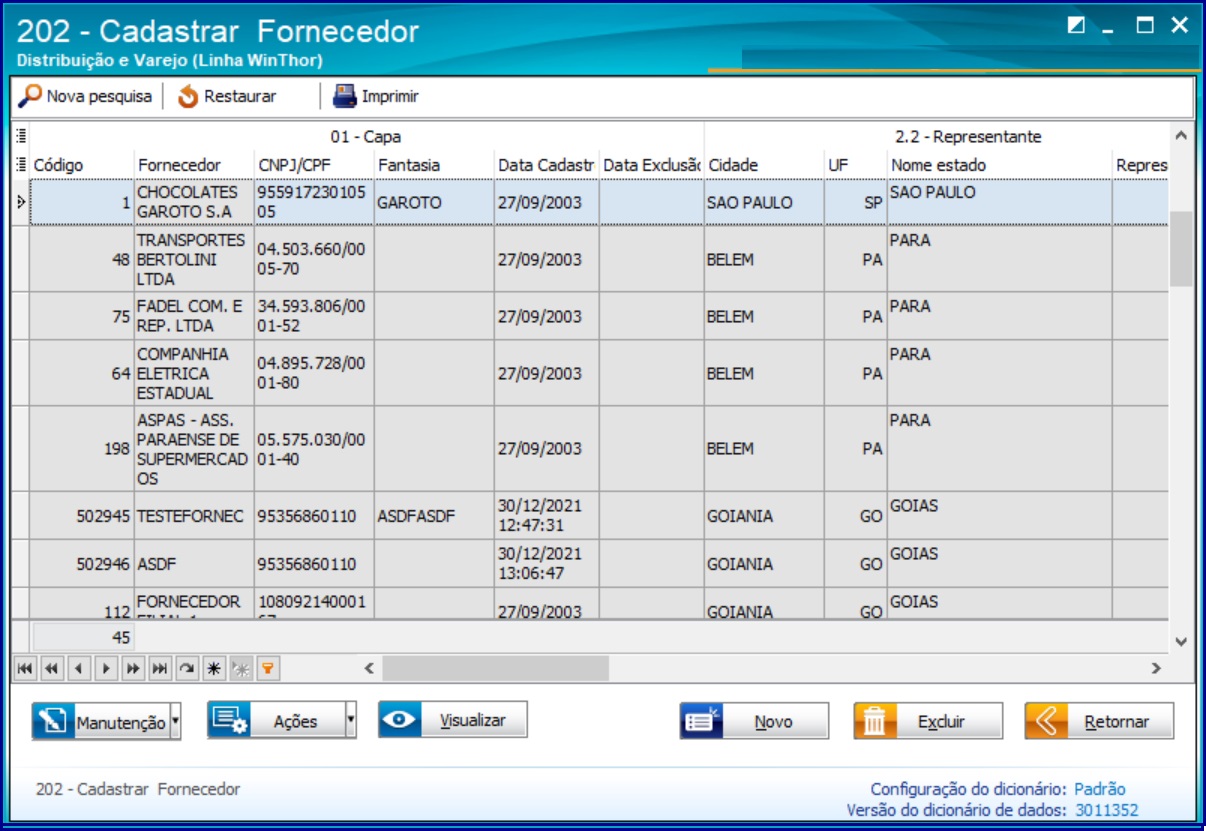Click the code 198 cell

click(x=83, y=449)
